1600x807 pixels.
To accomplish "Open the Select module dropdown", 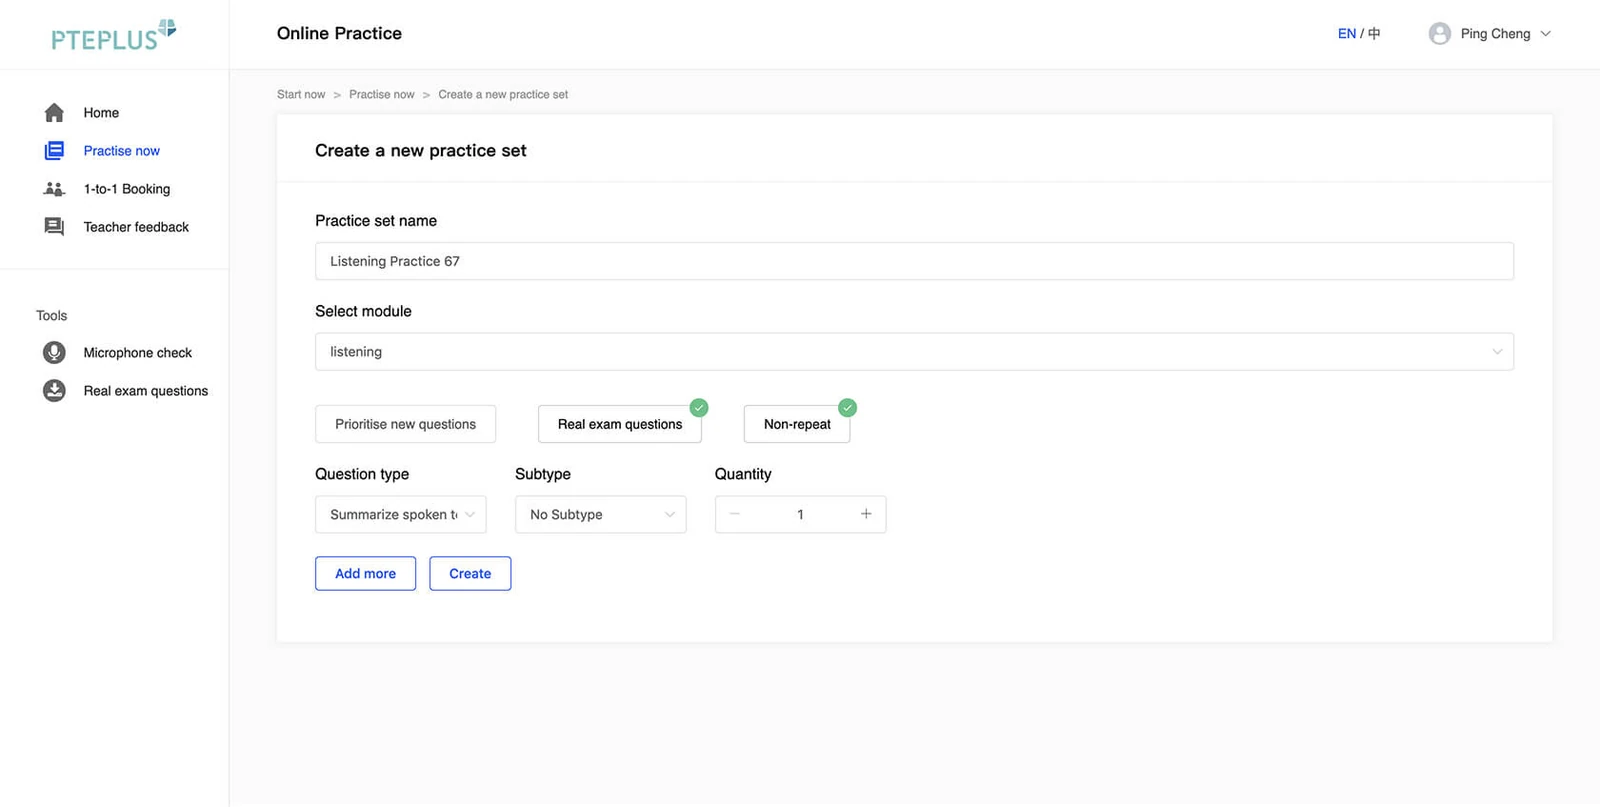I will 914,352.
